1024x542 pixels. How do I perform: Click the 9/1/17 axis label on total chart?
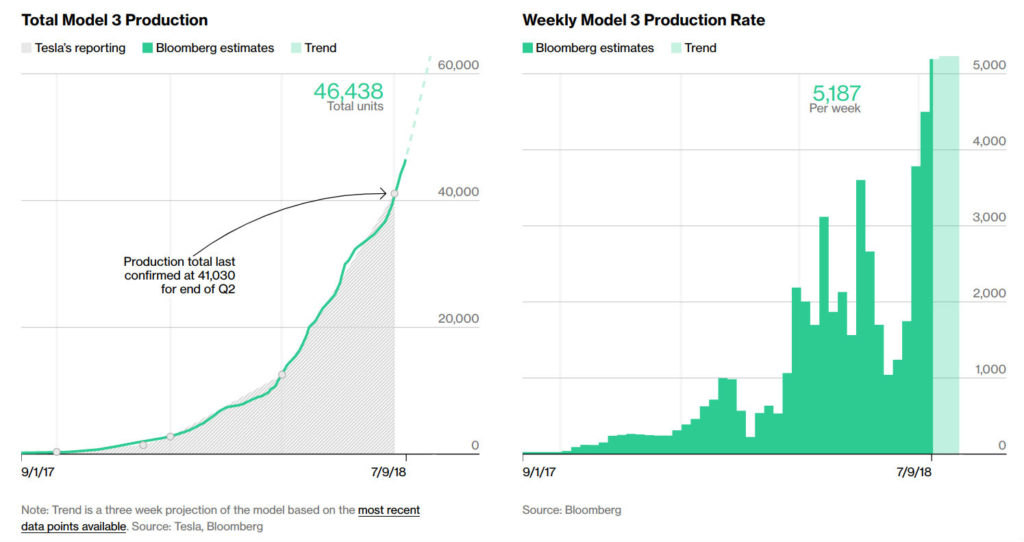click(x=38, y=472)
